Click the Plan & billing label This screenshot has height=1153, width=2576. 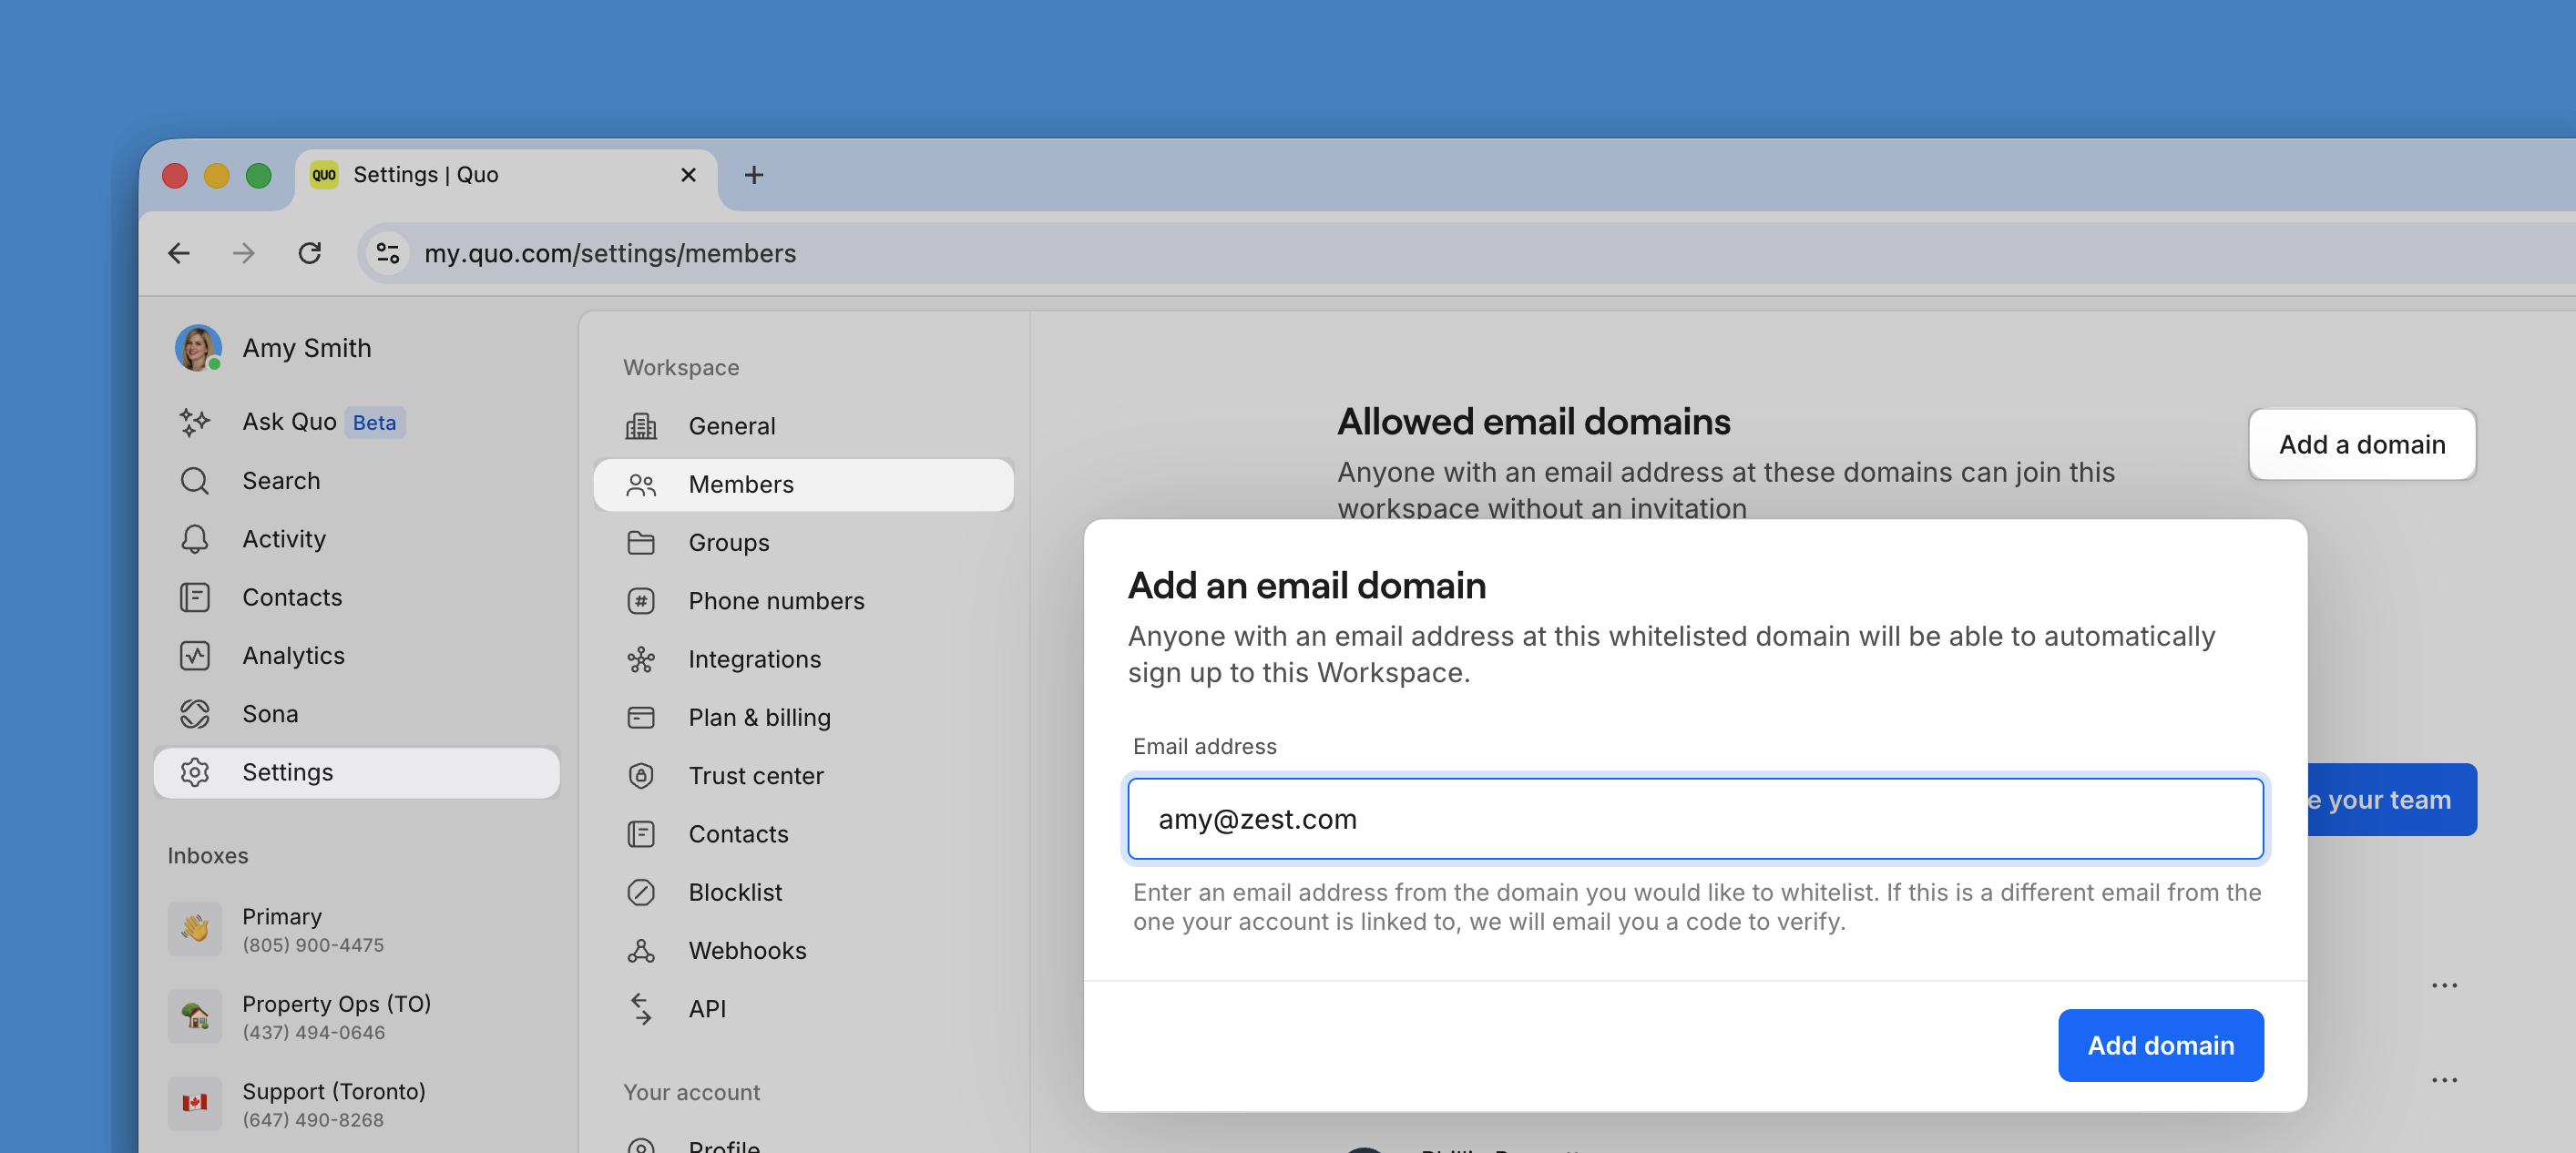pos(759,718)
